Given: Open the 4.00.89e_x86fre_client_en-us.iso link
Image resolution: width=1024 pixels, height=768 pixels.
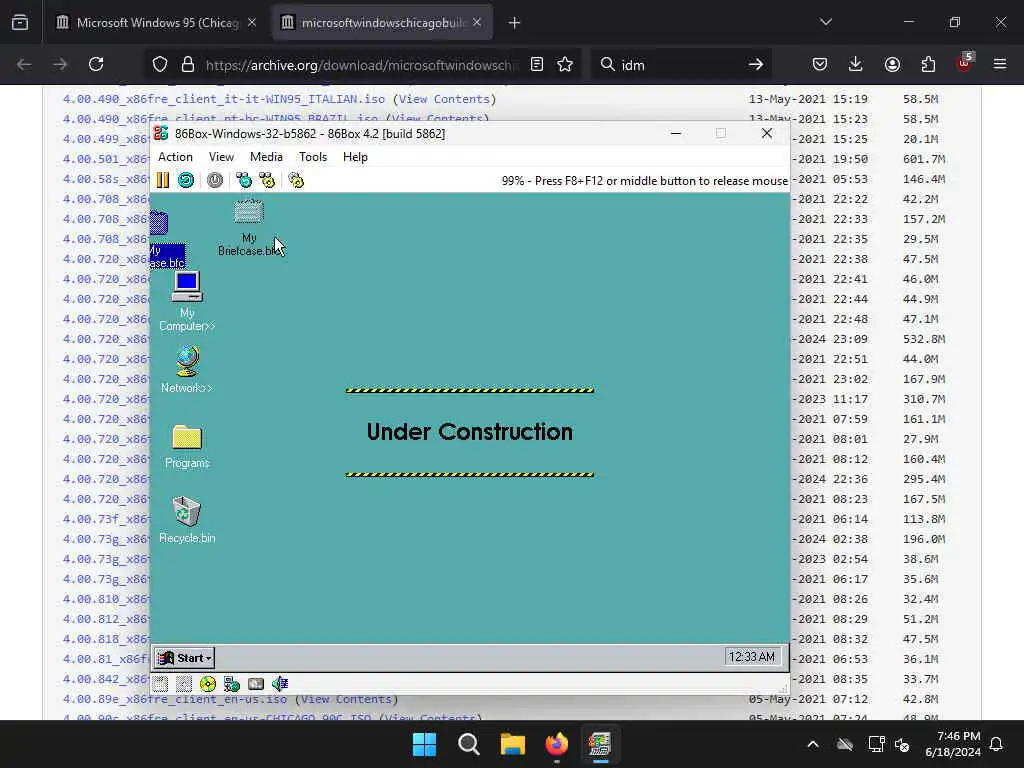Looking at the screenshot, I should (174, 699).
